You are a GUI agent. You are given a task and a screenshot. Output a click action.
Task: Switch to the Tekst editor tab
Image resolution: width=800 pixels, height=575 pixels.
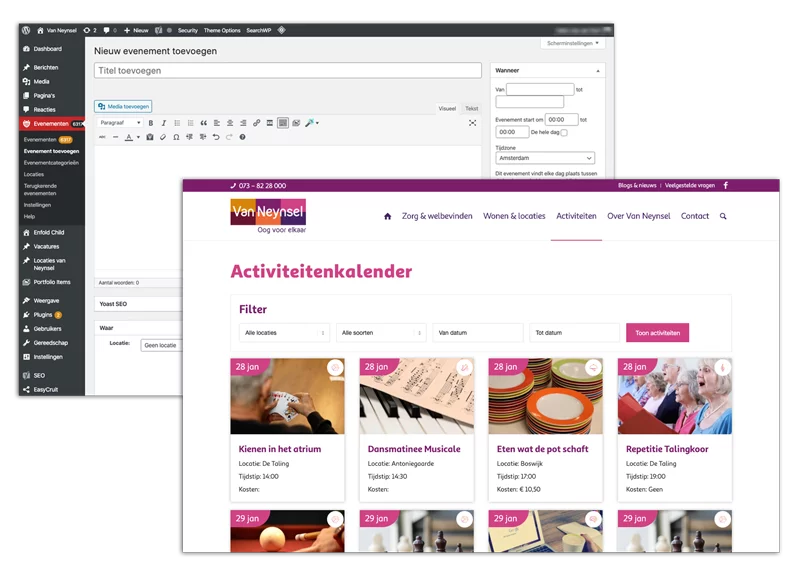pos(471,108)
